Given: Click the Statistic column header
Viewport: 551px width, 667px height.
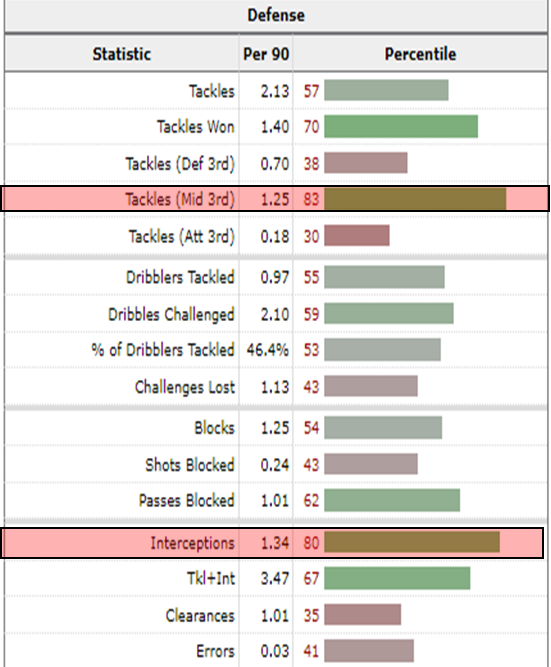Looking at the screenshot, I should point(122,54).
